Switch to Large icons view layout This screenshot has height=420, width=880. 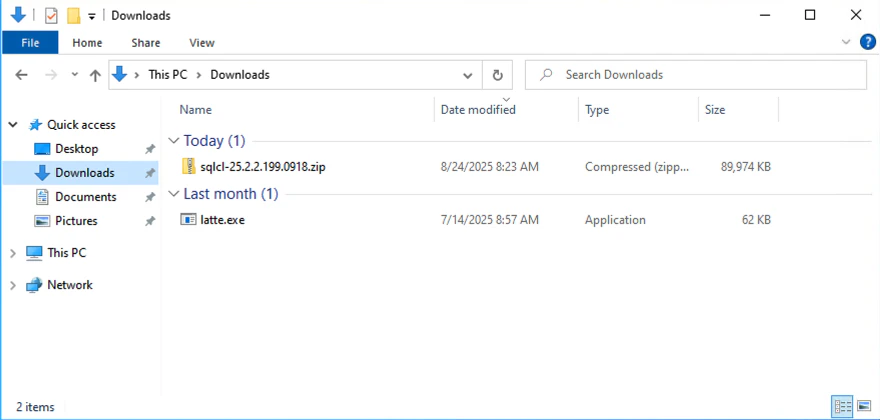tap(863, 406)
